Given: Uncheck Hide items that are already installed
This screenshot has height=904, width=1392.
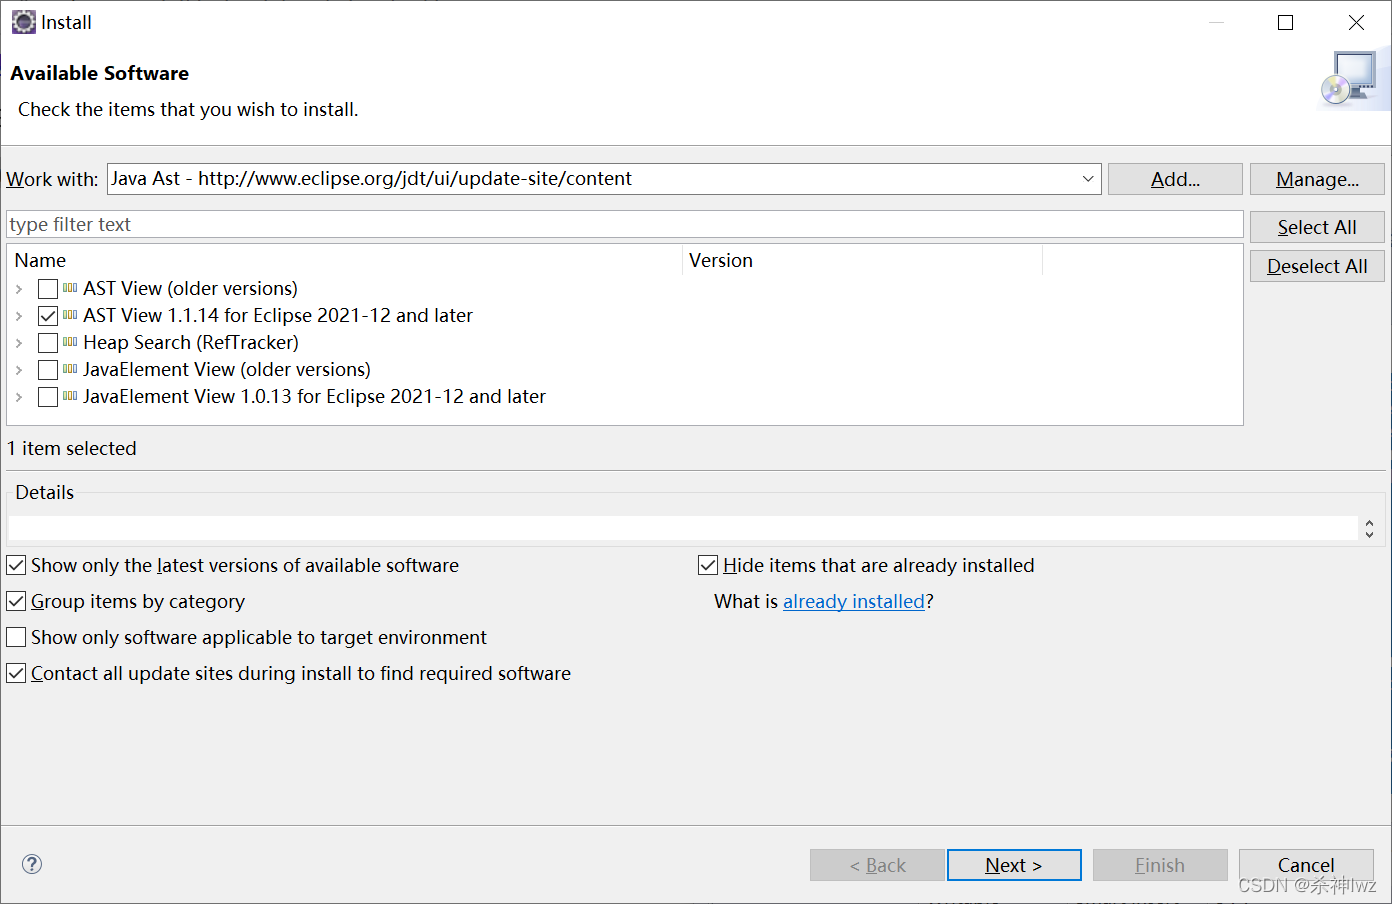Looking at the screenshot, I should pos(708,565).
